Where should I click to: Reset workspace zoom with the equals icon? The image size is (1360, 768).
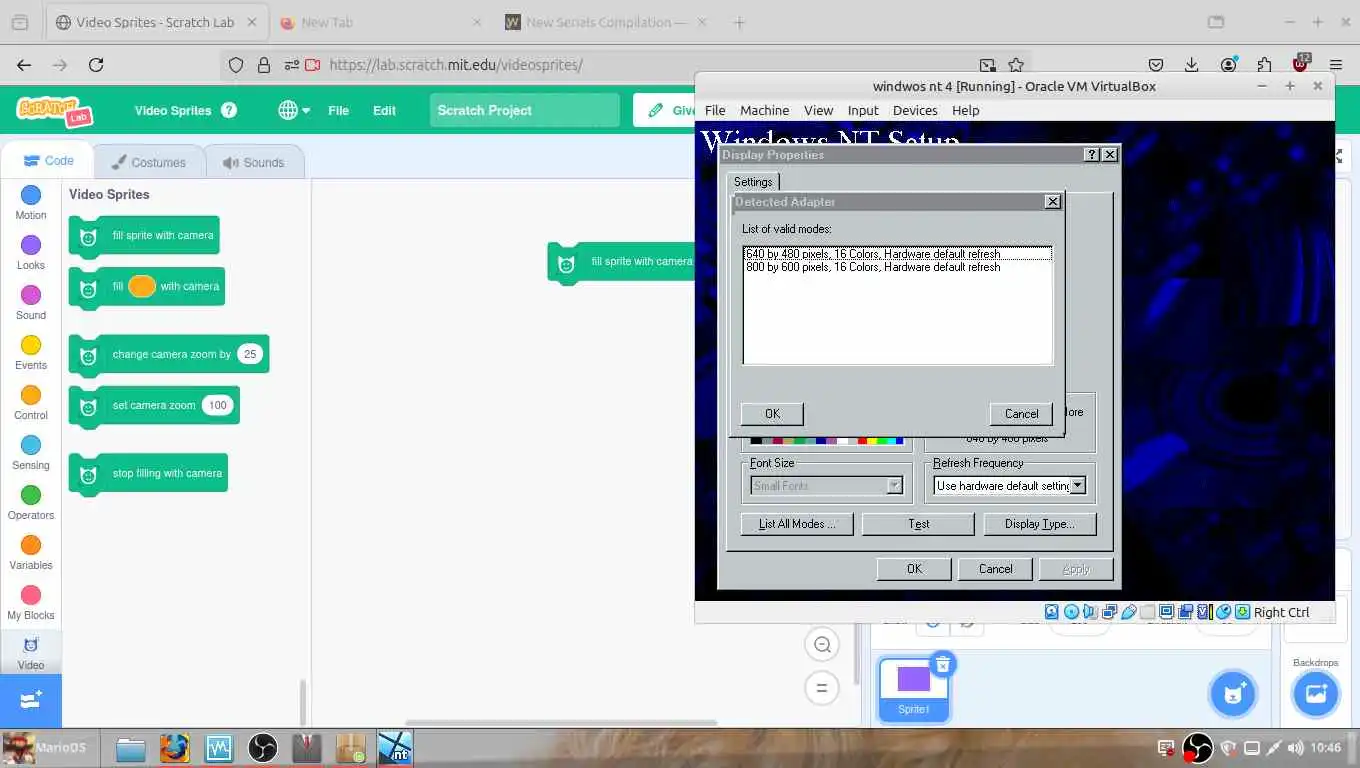822,688
